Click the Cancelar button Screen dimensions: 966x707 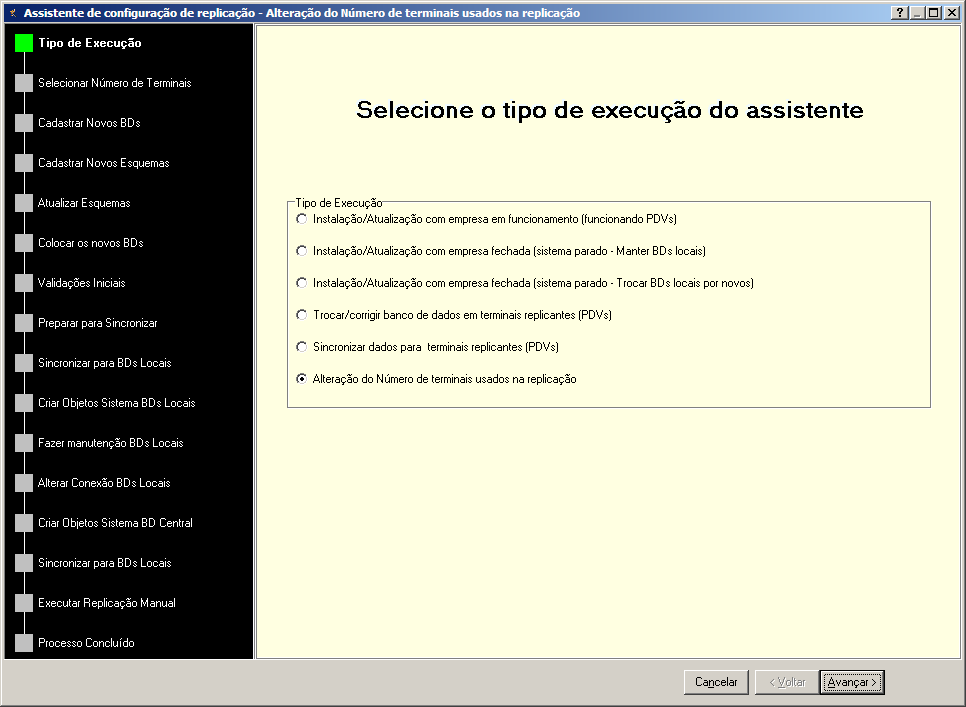(716, 682)
